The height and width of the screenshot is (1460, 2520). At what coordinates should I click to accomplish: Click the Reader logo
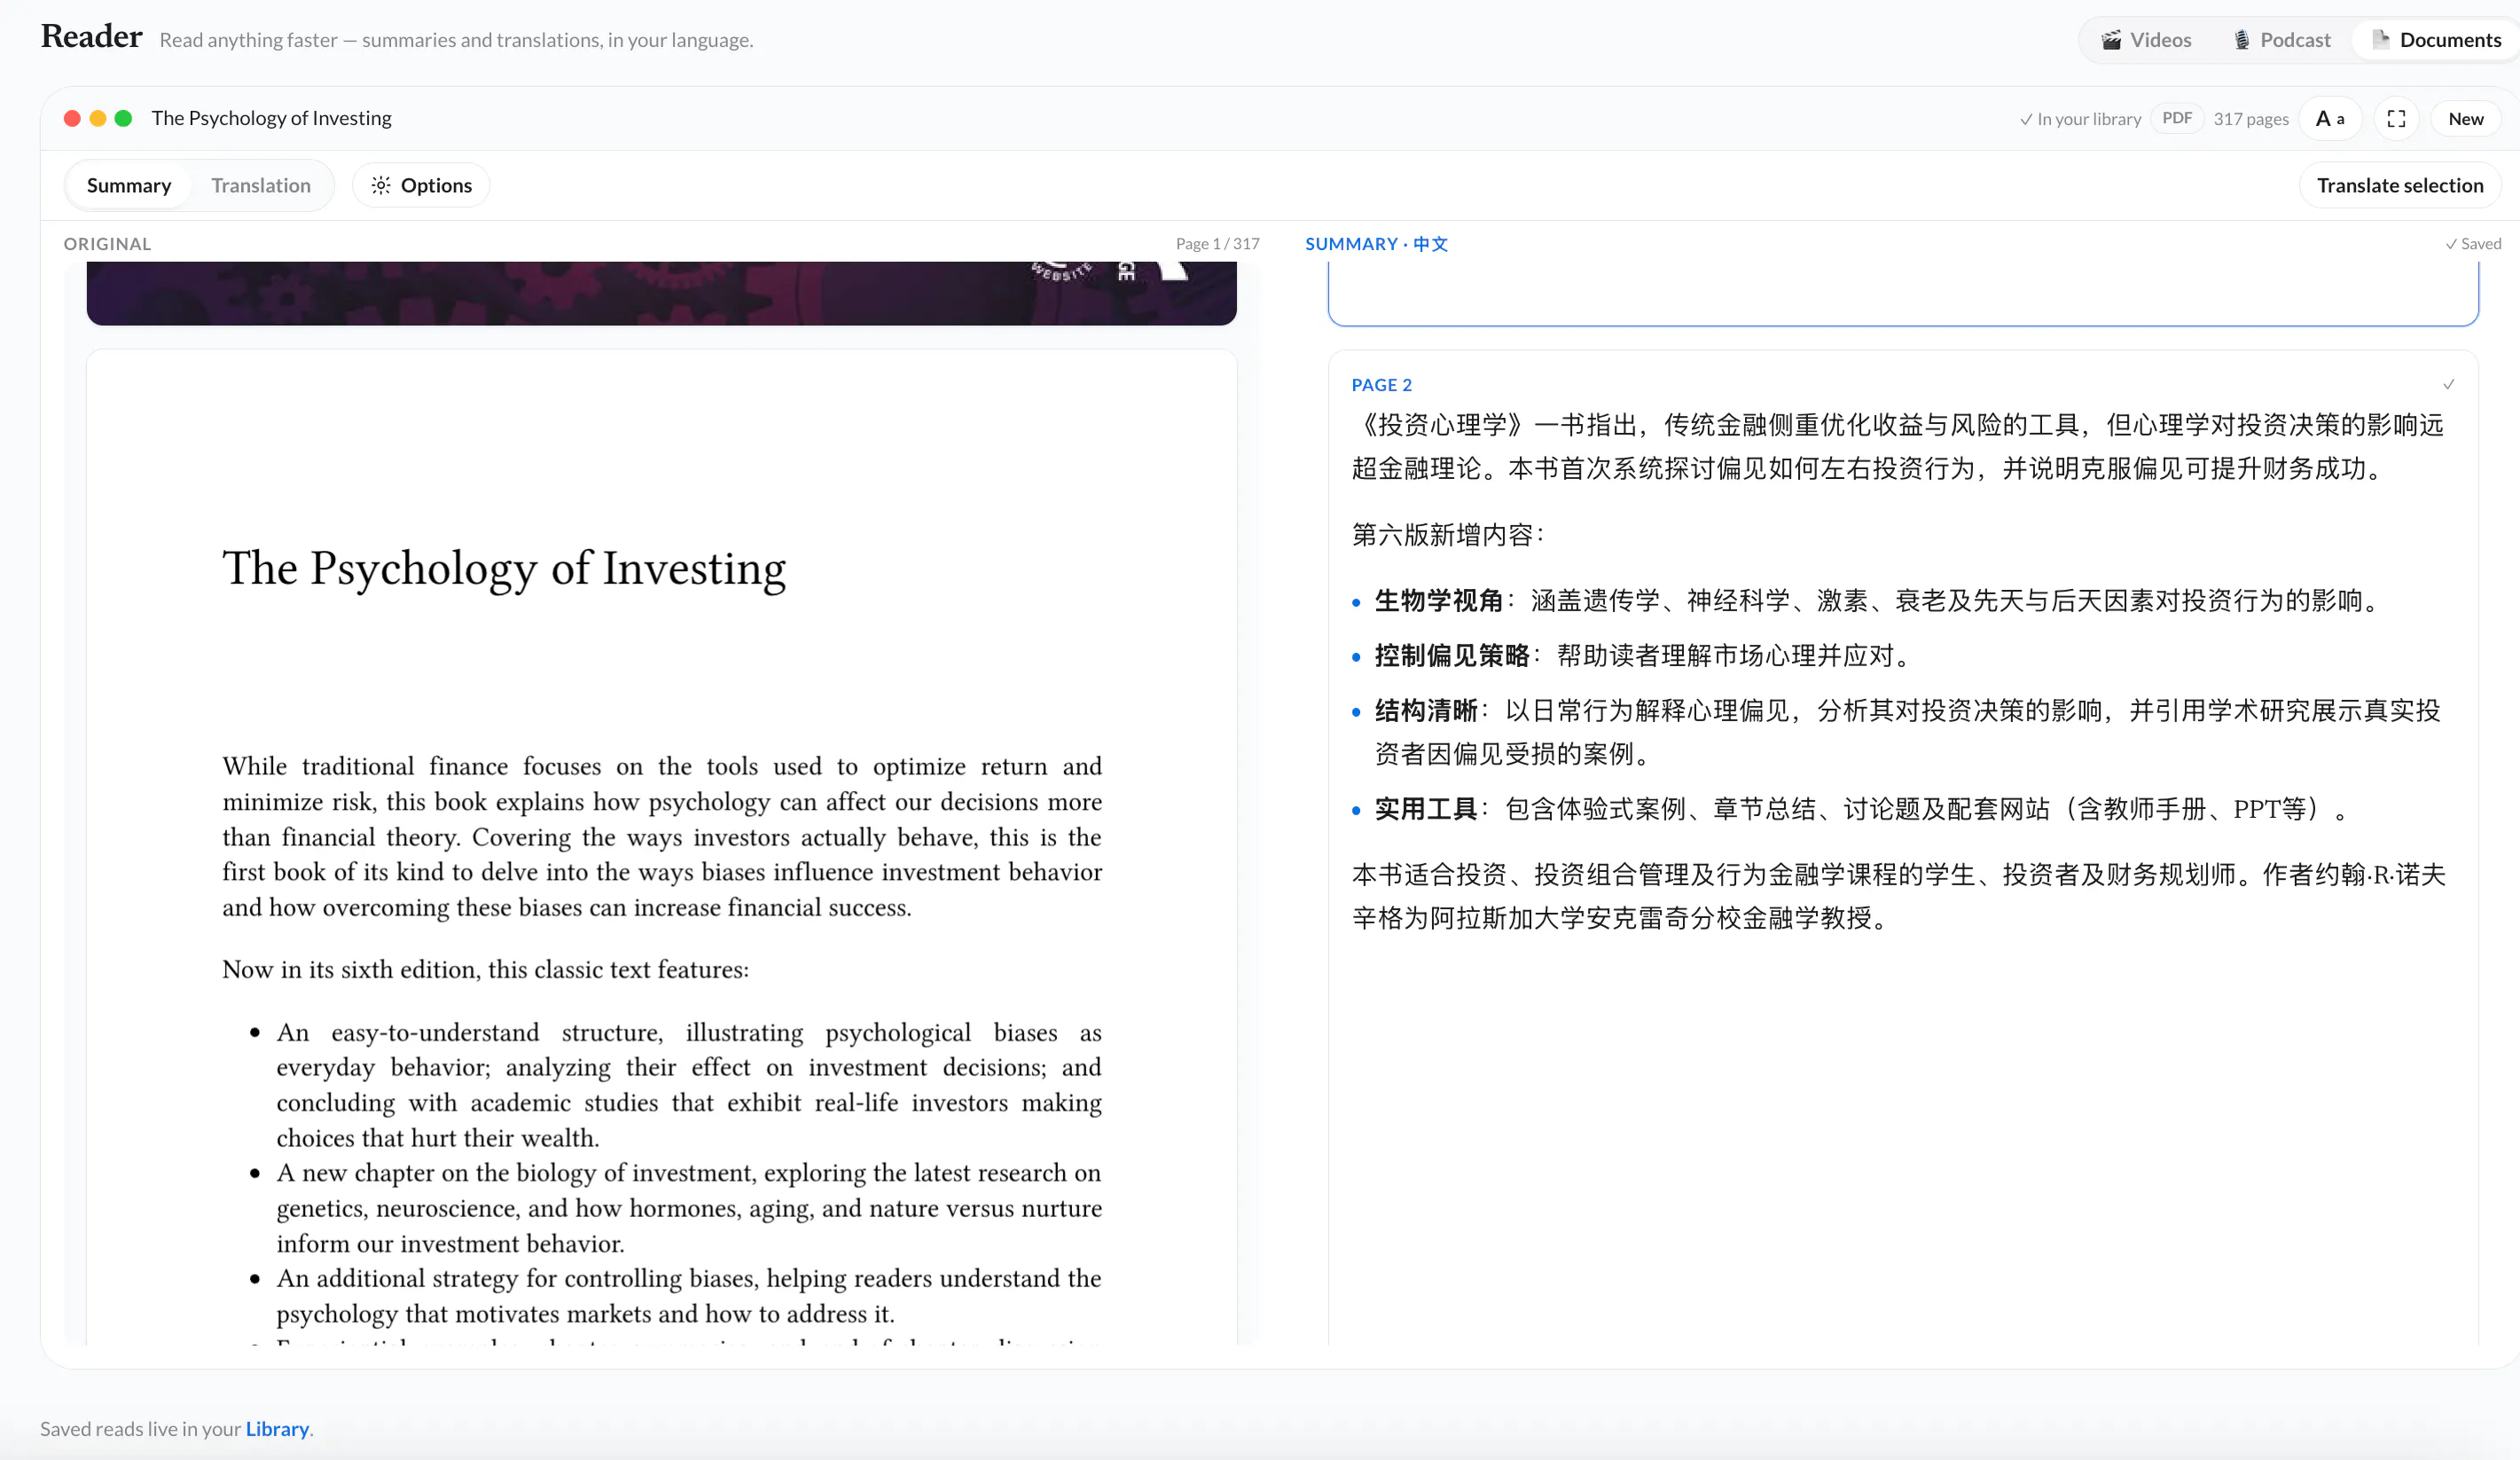[91, 37]
